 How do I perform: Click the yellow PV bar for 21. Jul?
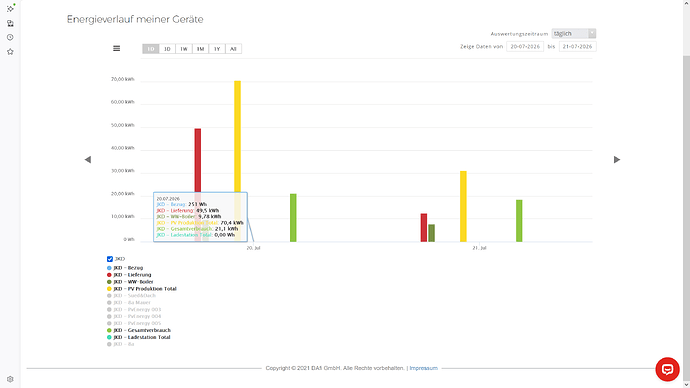pyautogui.click(x=463, y=206)
